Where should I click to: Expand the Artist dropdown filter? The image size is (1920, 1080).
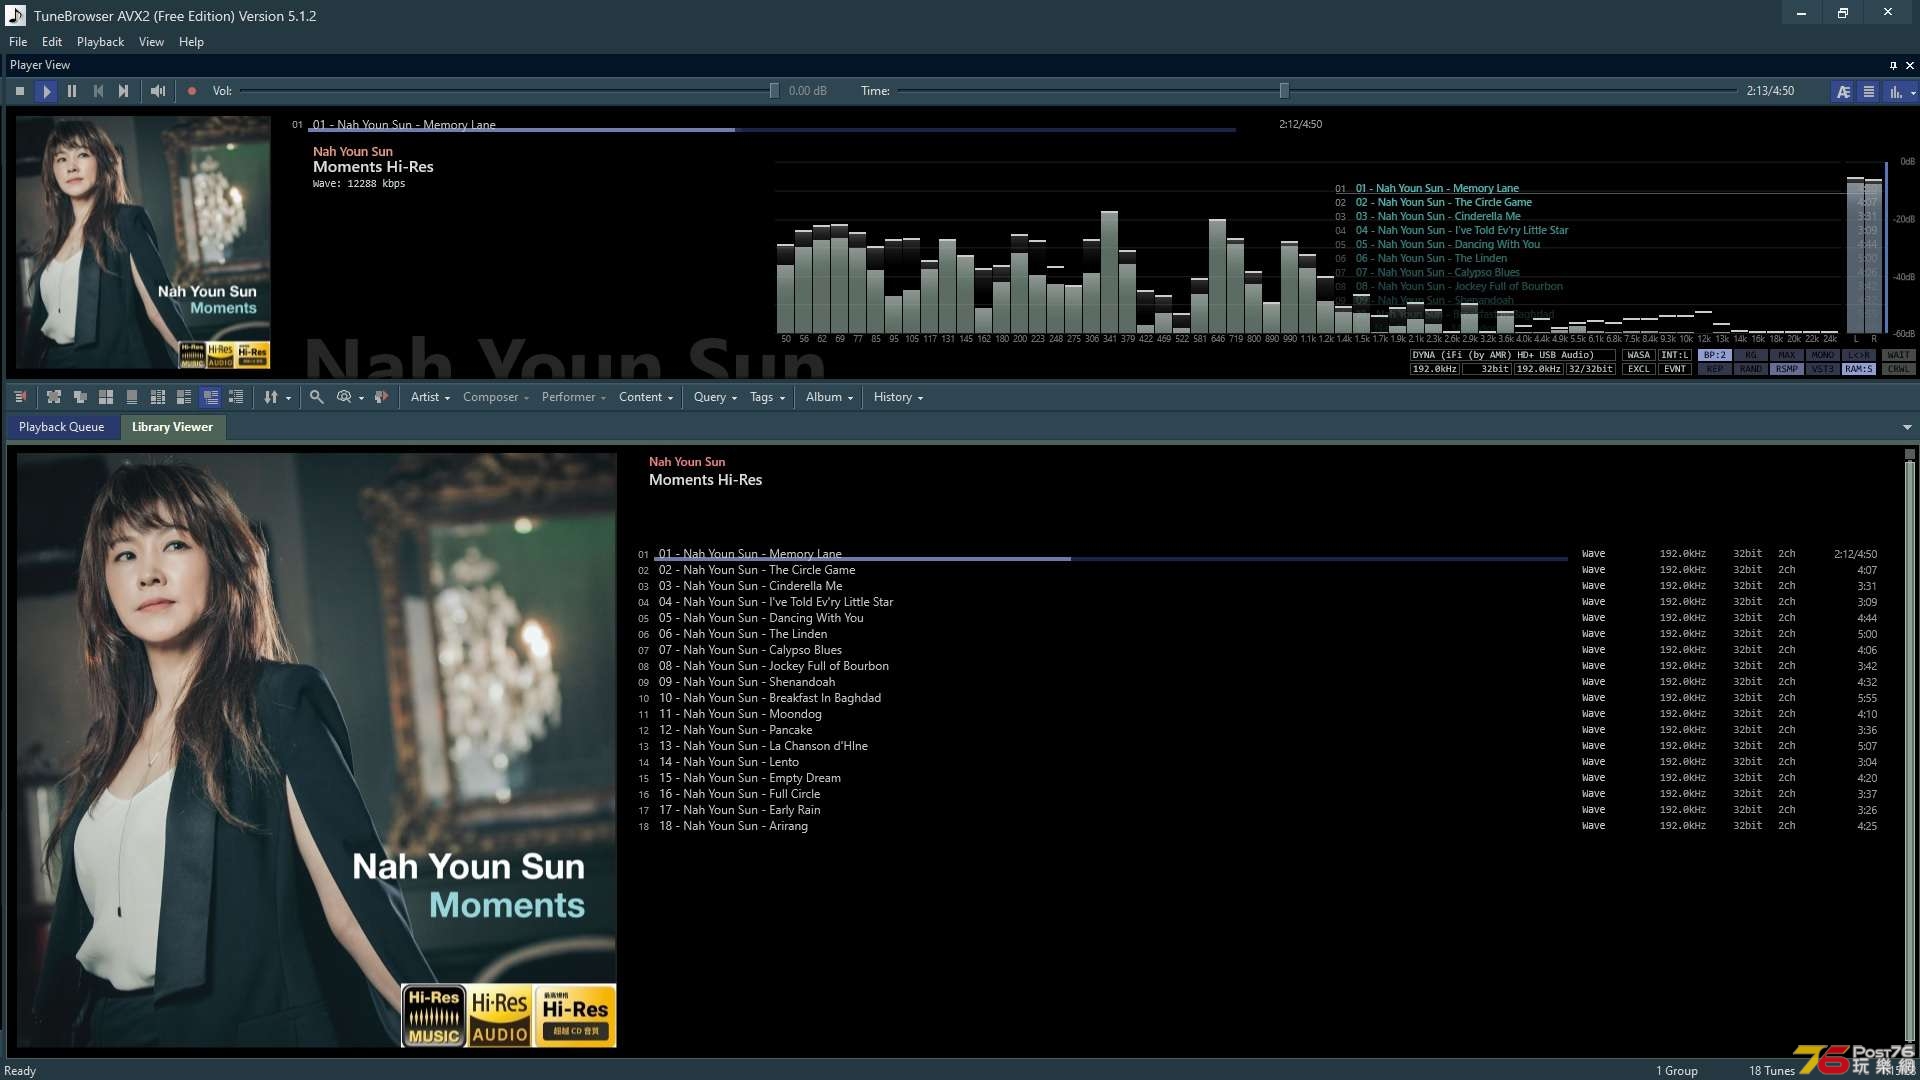[x=427, y=396]
